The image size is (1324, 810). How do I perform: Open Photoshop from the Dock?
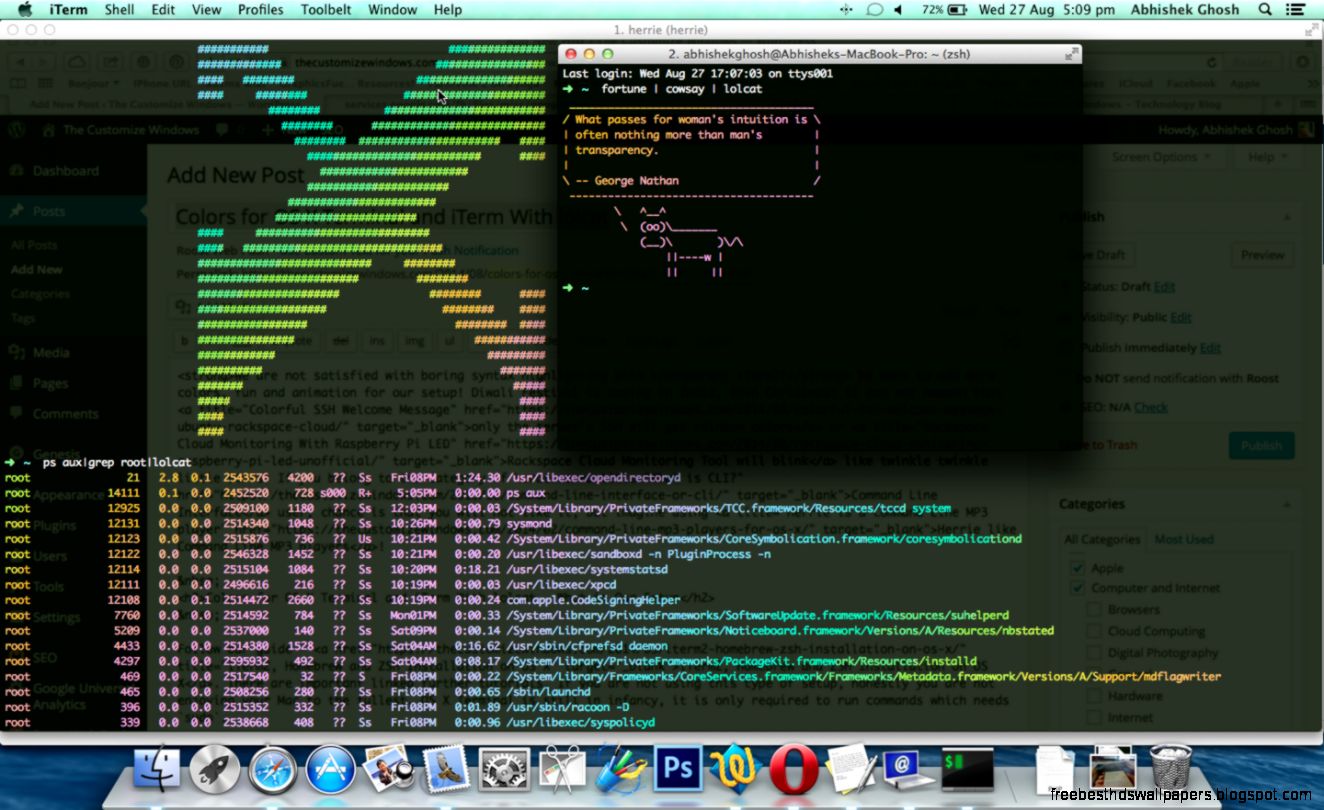678,768
